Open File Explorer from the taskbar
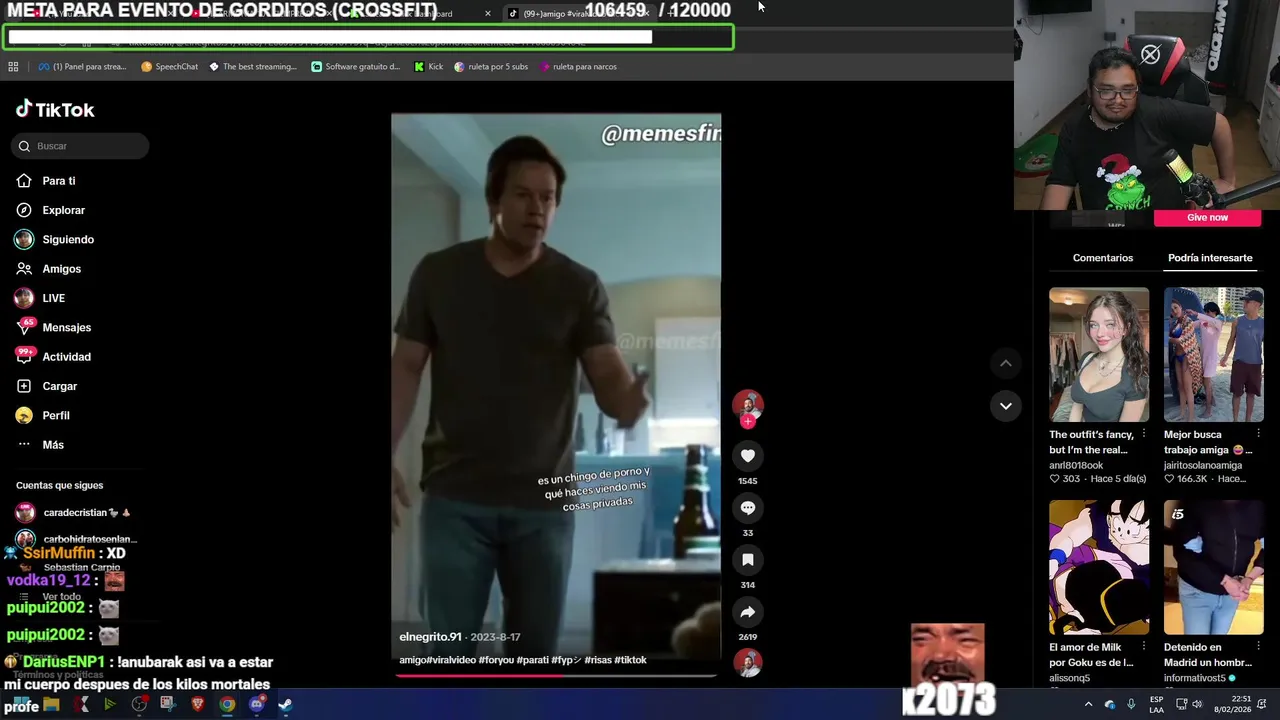Screen dimensions: 1280x720 (x=51, y=705)
